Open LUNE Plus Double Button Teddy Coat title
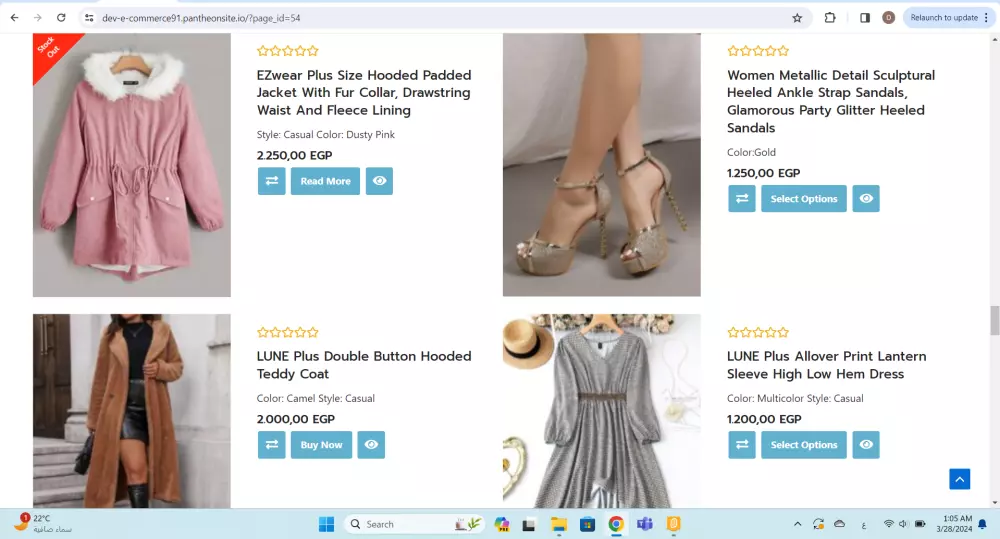 click(x=364, y=365)
